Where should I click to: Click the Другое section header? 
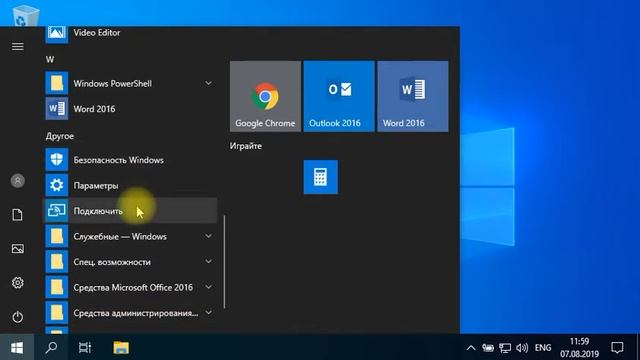60,136
